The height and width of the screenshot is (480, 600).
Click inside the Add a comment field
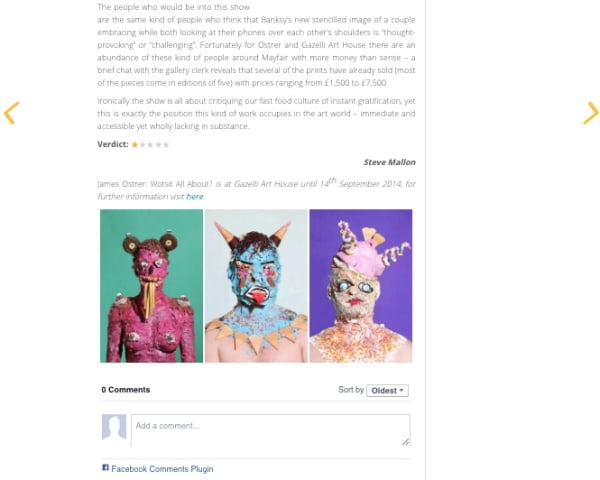tap(271, 430)
